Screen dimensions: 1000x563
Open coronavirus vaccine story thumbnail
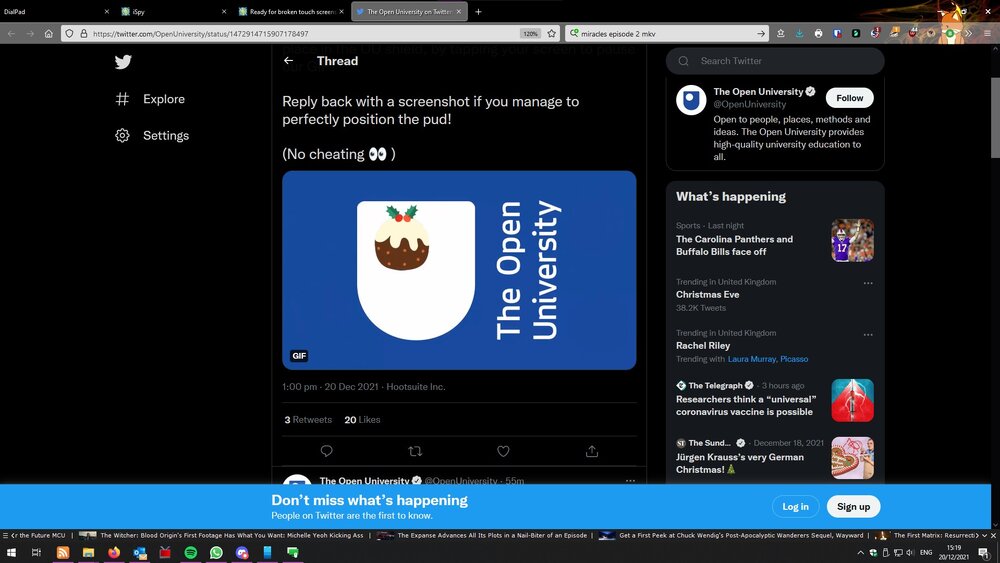coord(853,400)
